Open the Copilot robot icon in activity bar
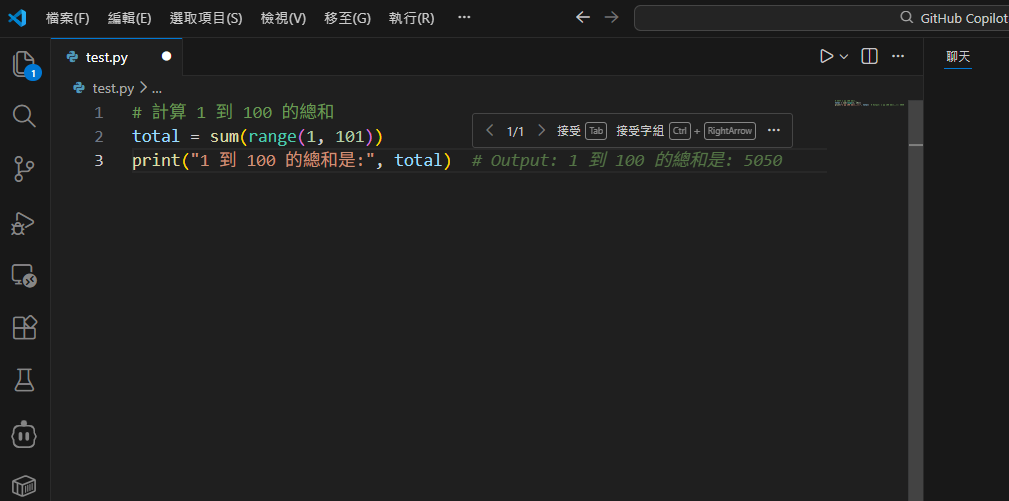The width and height of the screenshot is (1009, 501). coord(24,435)
